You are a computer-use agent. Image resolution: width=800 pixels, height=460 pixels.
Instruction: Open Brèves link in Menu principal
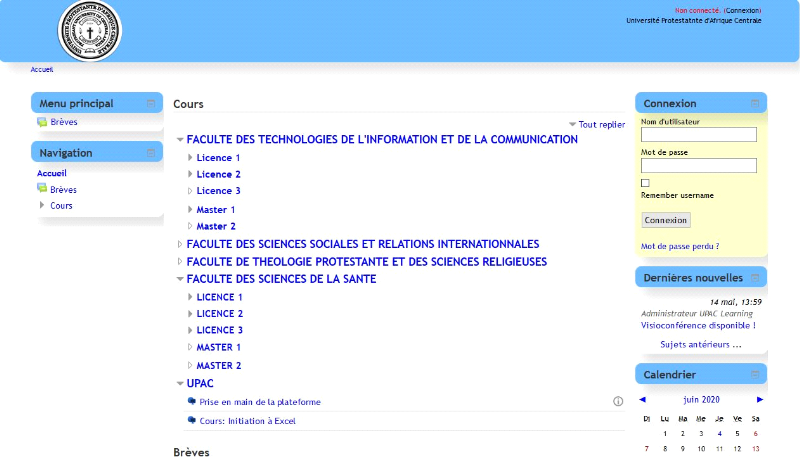[x=64, y=122]
